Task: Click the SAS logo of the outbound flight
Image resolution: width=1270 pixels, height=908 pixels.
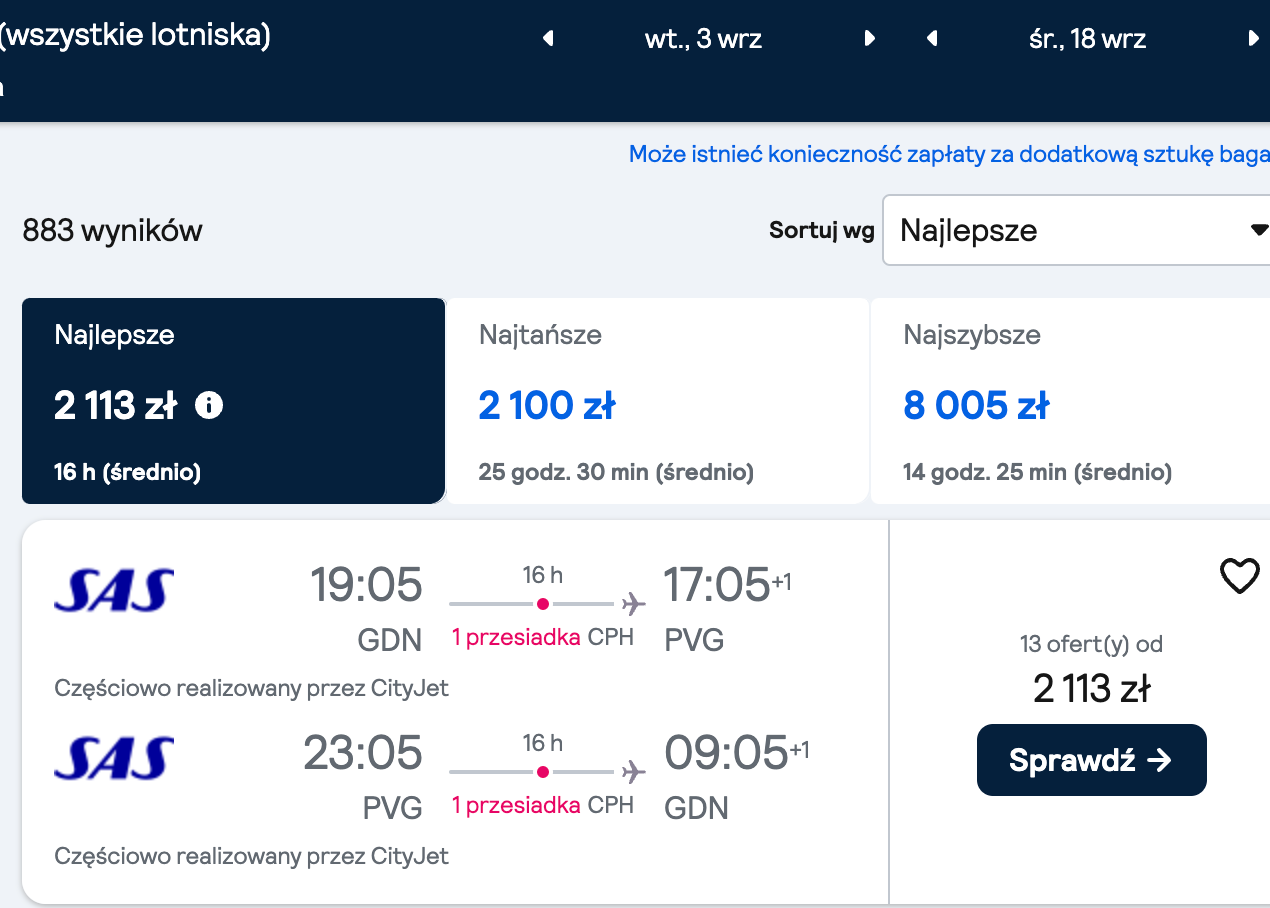Action: [x=114, y=588]
